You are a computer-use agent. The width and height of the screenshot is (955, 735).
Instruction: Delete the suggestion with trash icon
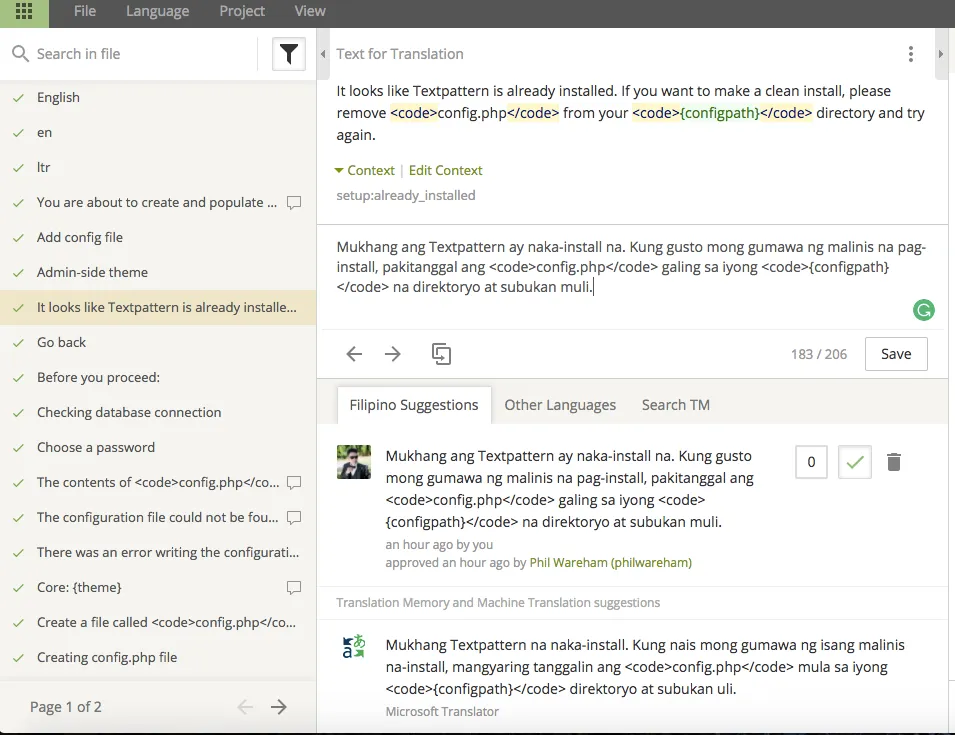[x=893, y=462]
